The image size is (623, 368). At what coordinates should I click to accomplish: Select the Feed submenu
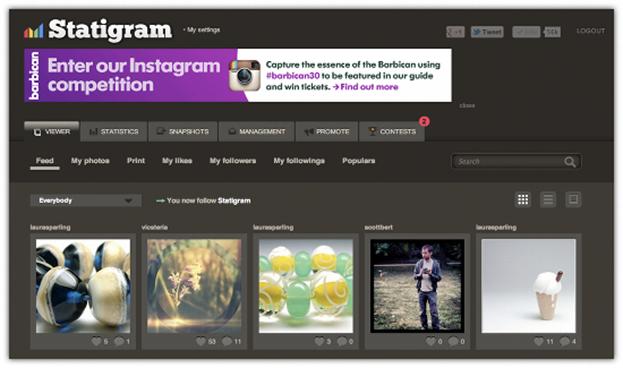44,161
